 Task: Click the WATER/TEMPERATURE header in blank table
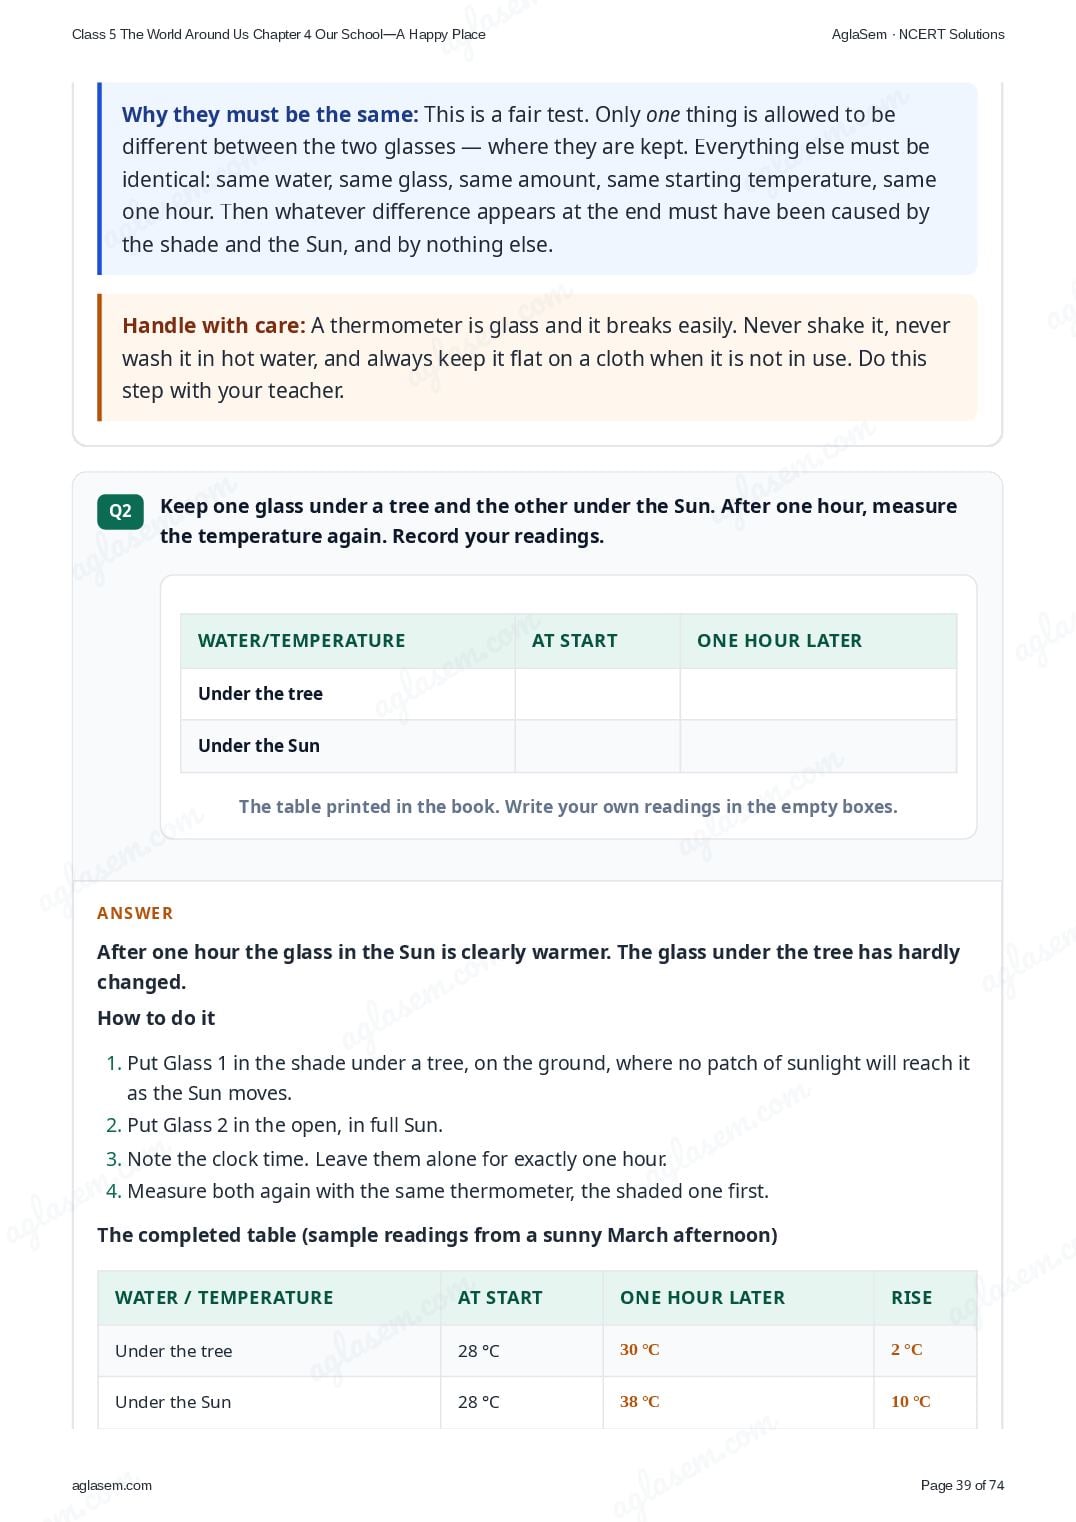(x=302, y=641)
